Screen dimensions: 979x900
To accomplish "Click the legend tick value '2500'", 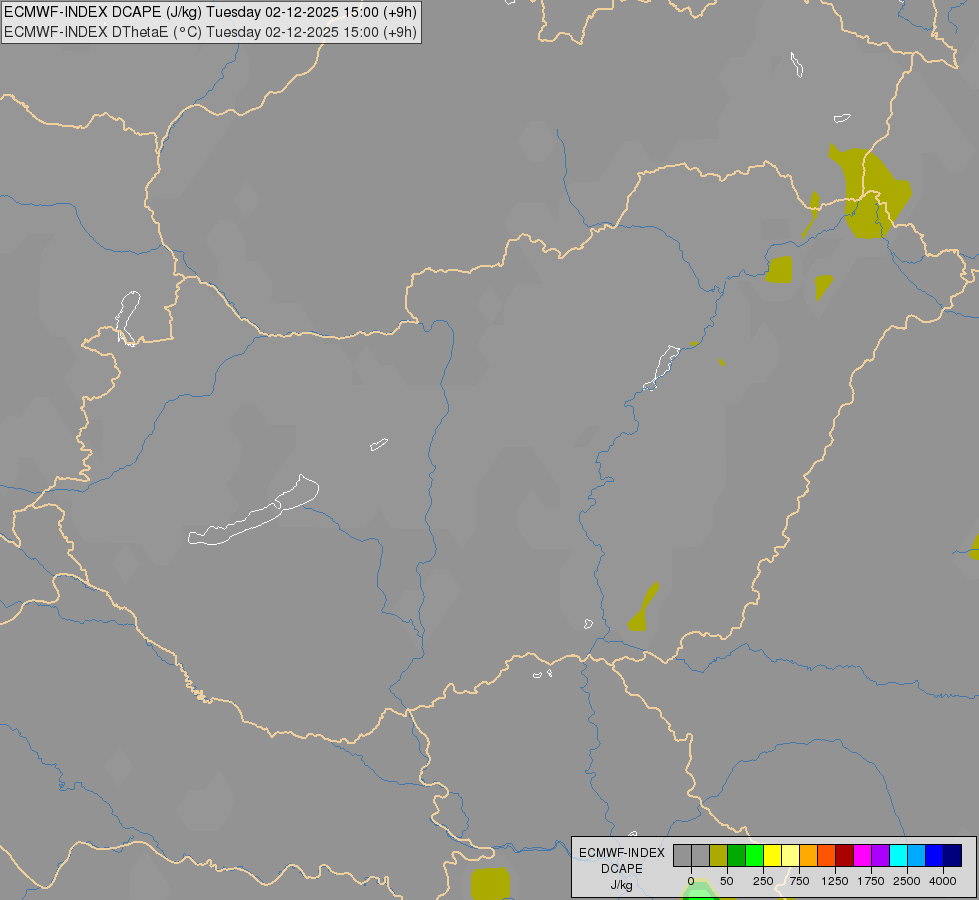I will coord(907,881).
